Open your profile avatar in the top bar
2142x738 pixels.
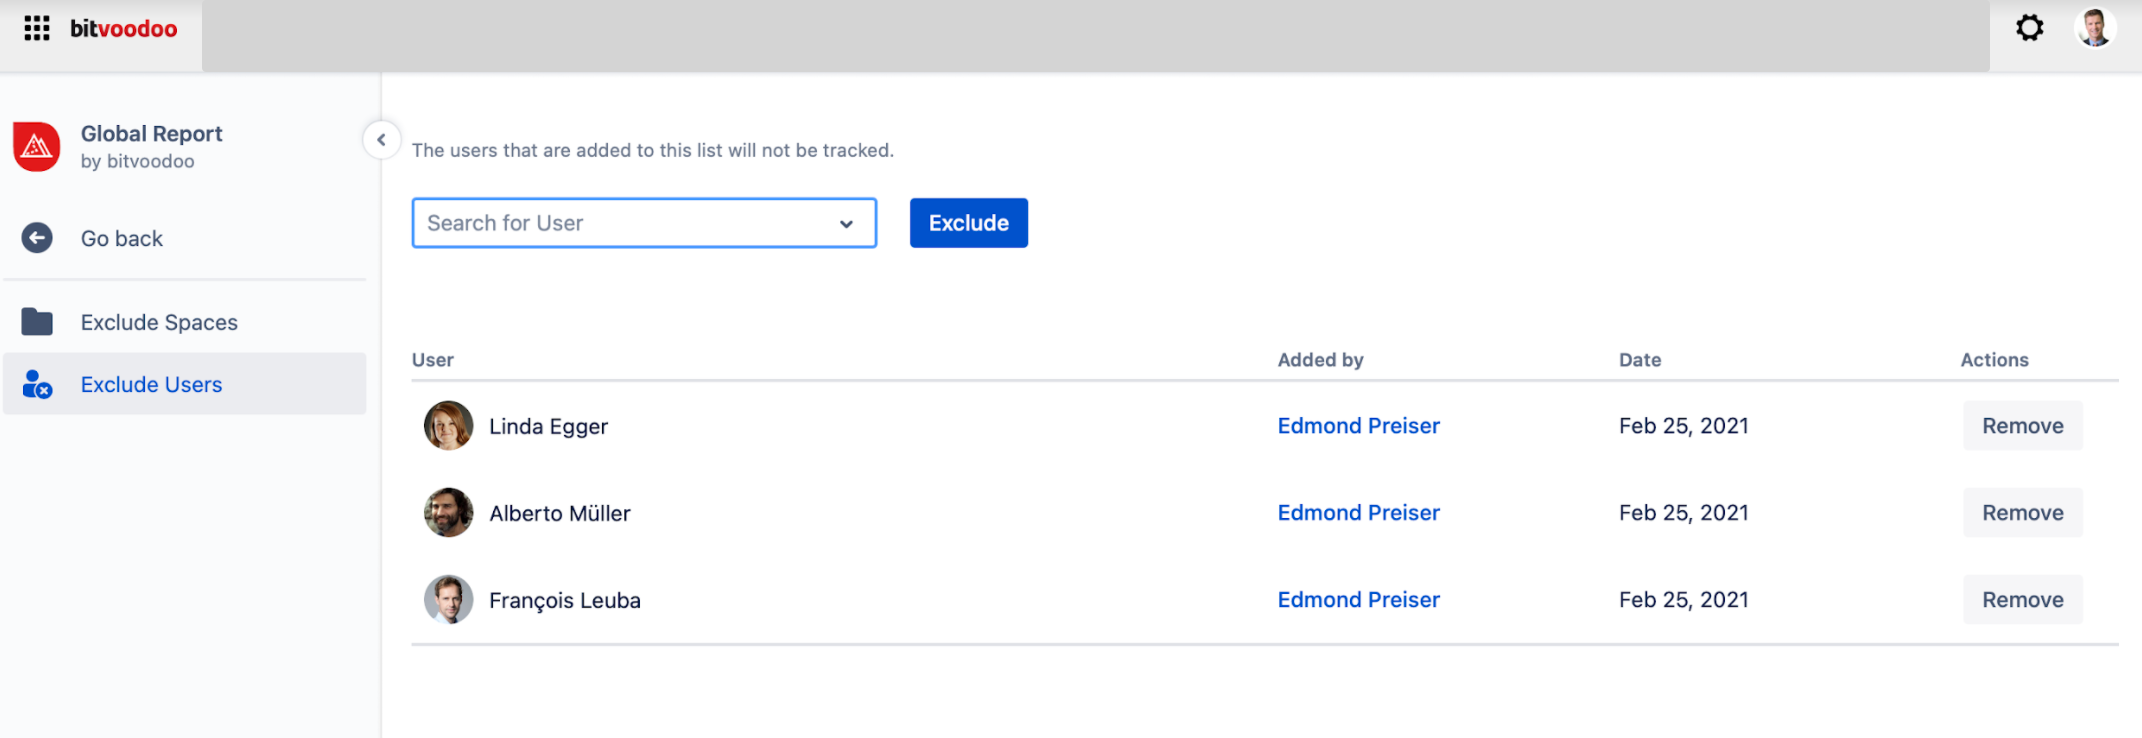[x=2094, y=27]
